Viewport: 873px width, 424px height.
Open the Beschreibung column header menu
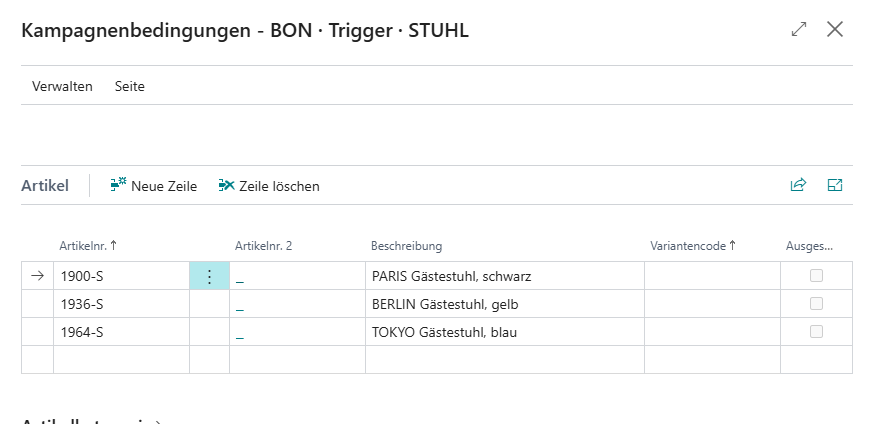(406, 246)
